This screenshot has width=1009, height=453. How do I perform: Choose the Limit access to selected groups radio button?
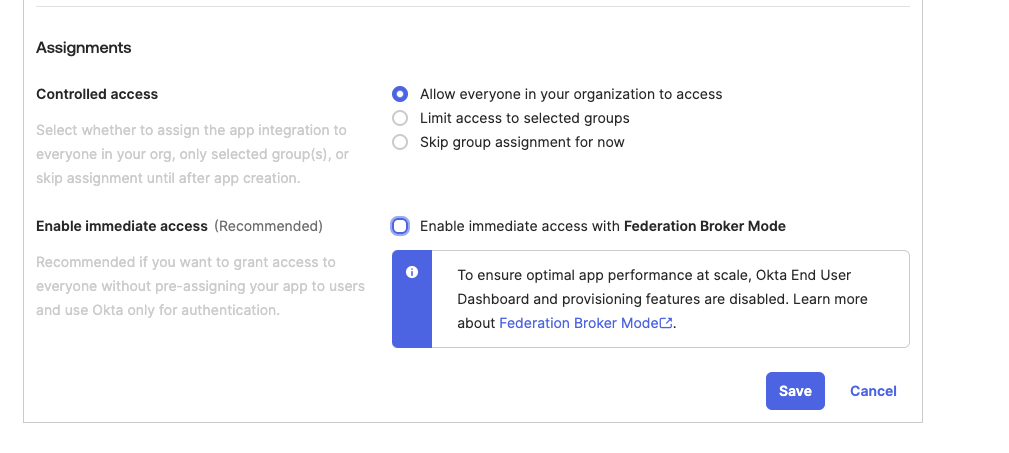[x=400, y=118]
